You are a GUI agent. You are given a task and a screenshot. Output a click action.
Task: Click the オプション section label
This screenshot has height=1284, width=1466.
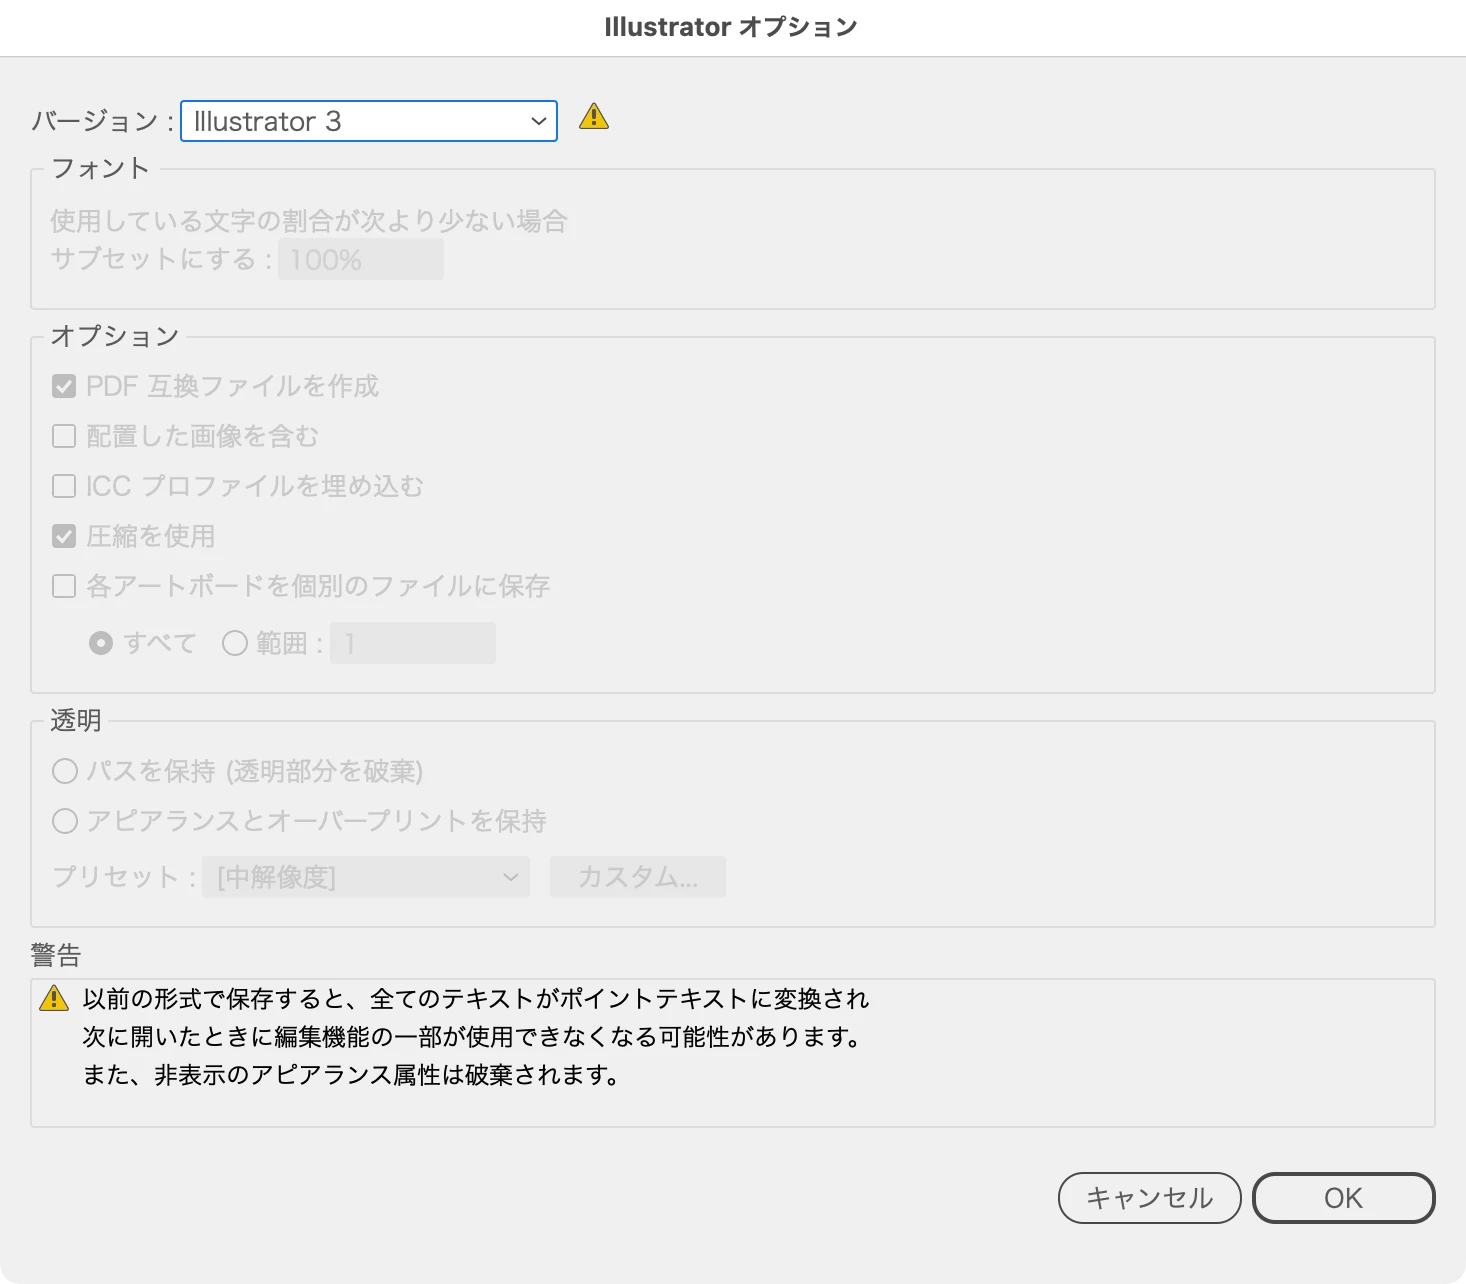point(115,336)
